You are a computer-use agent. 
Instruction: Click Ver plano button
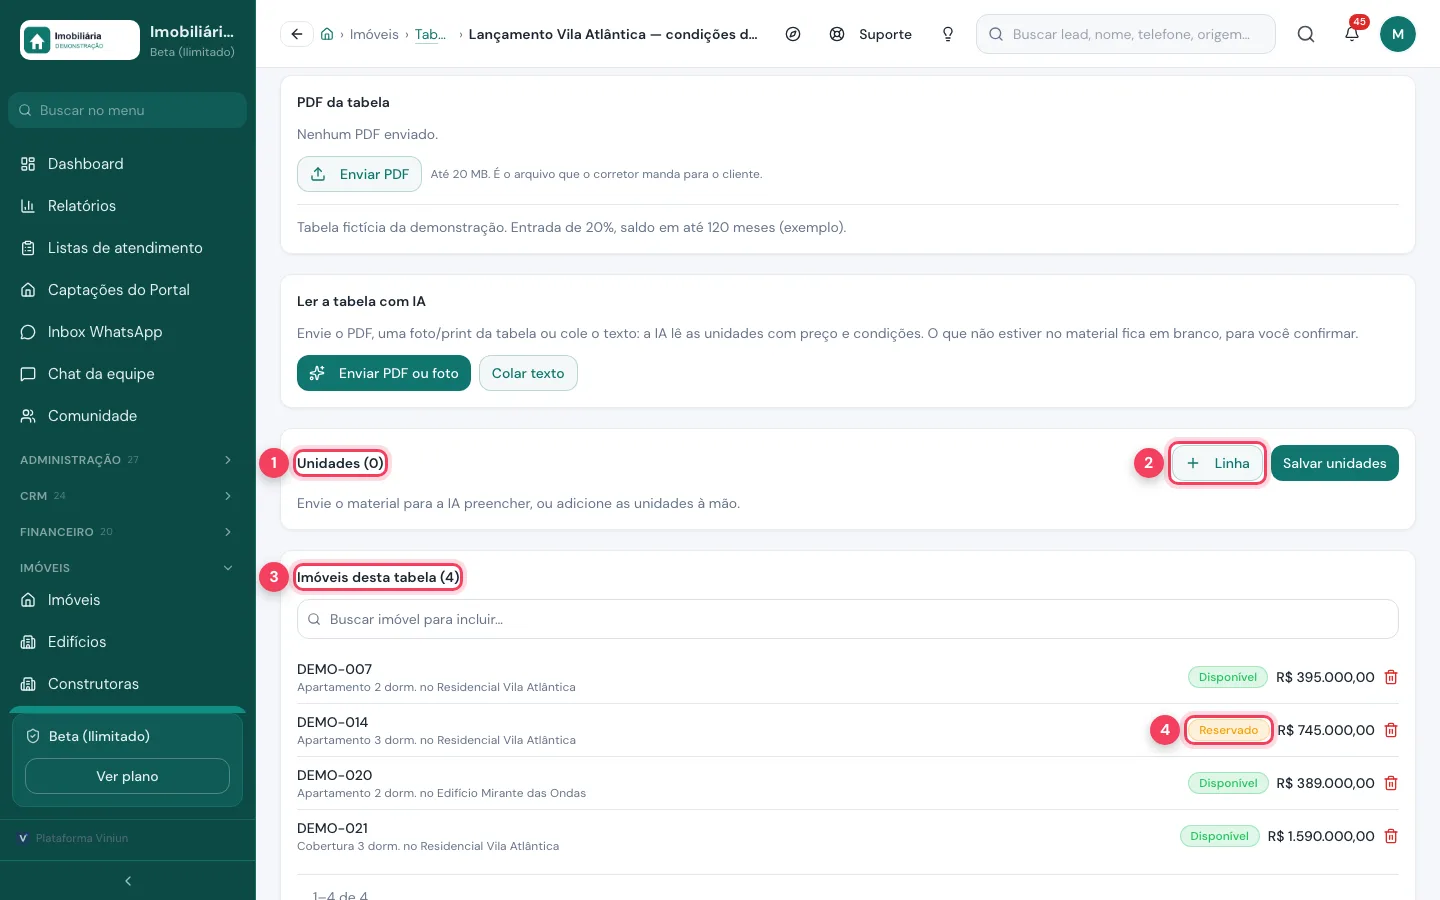point(127,776)
